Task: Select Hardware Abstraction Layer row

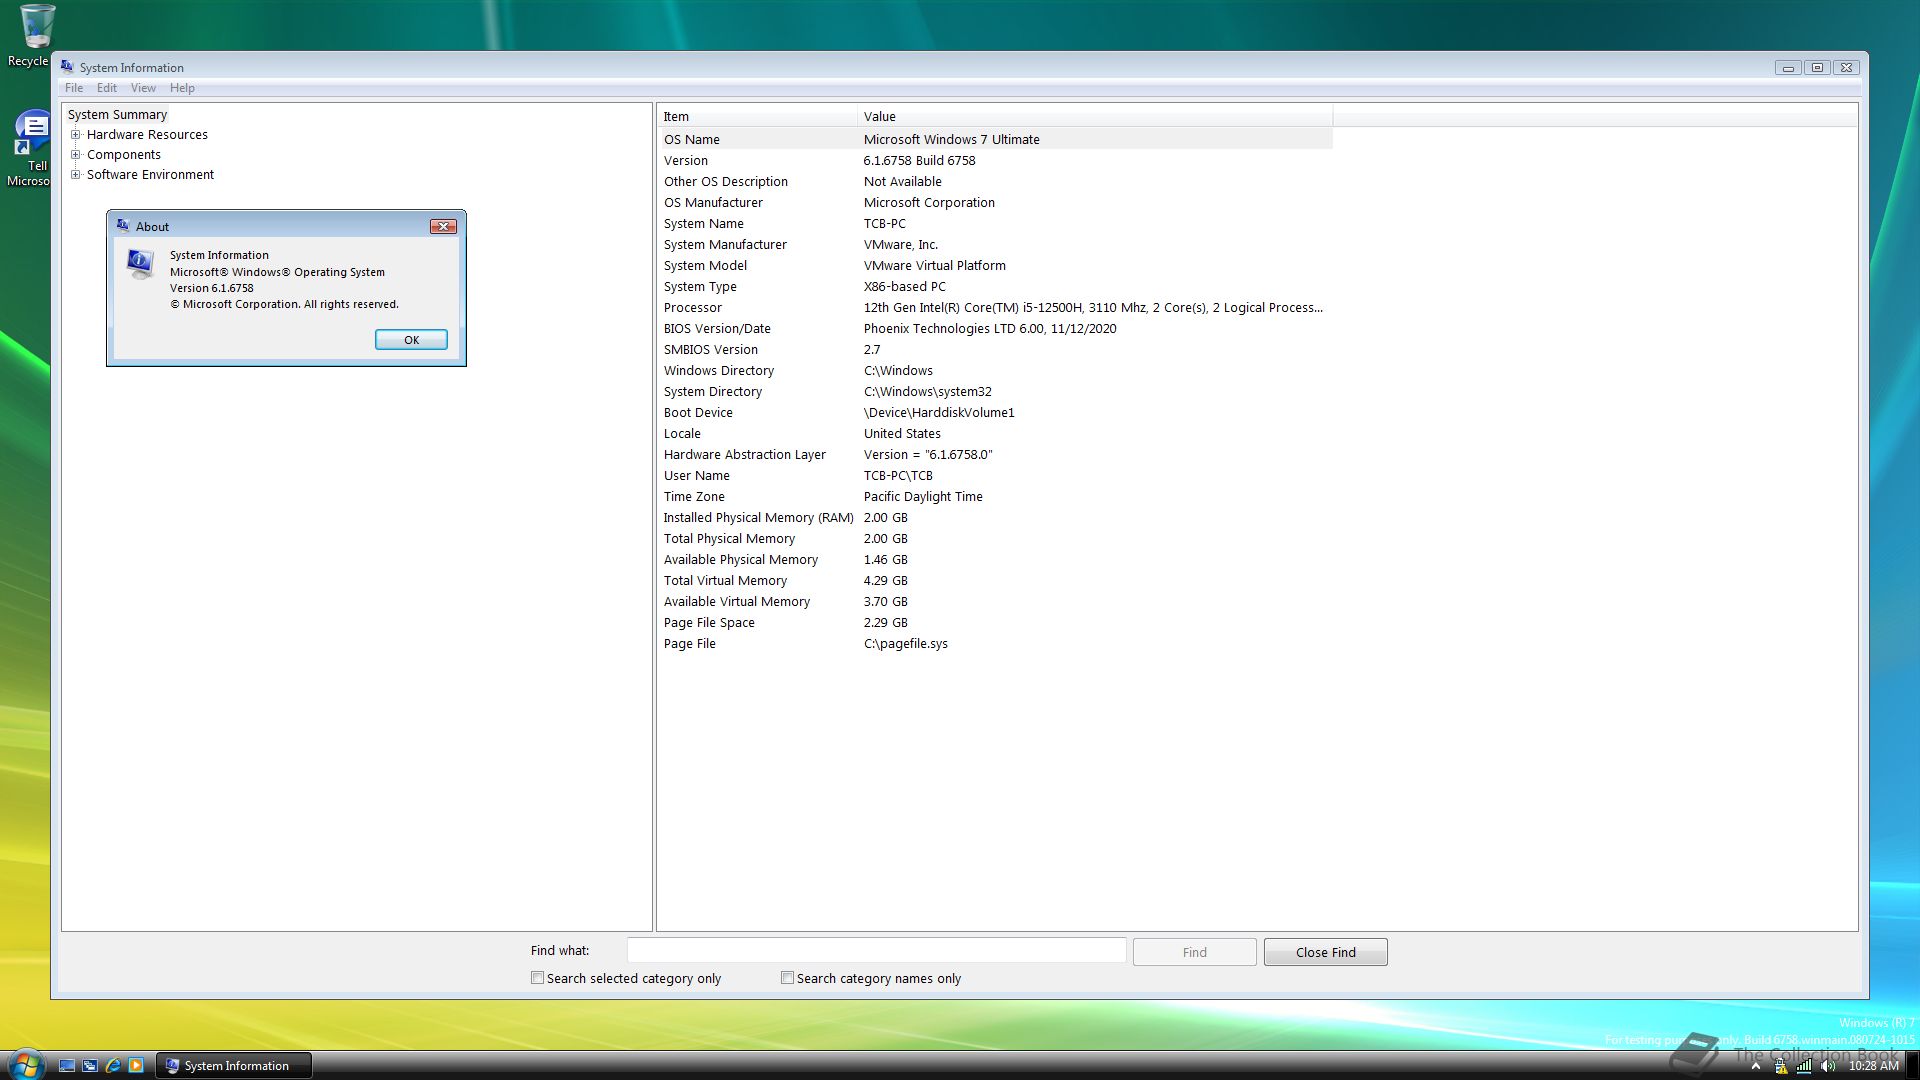Action: click(x=995, y=455)
